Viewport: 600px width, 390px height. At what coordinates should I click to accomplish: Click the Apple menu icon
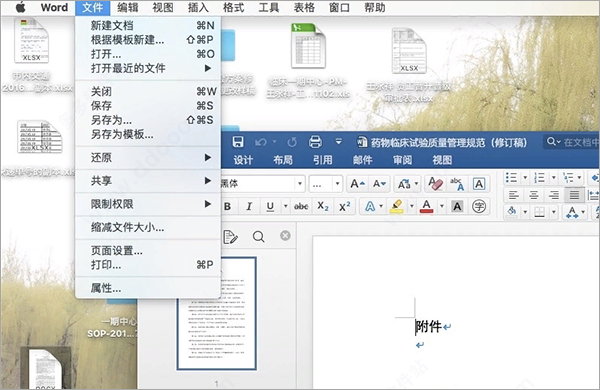pyautogui.click(x=20, y=7)
